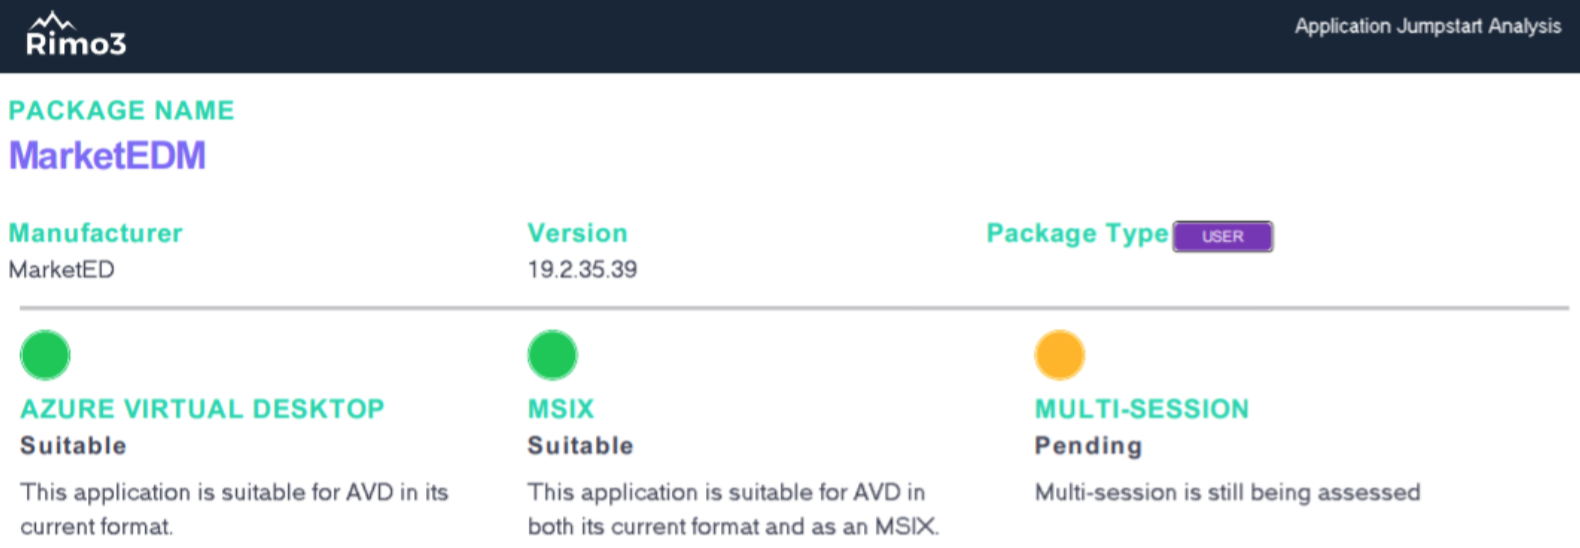Click the Rimo3 logo

click(x=76, y=35)
